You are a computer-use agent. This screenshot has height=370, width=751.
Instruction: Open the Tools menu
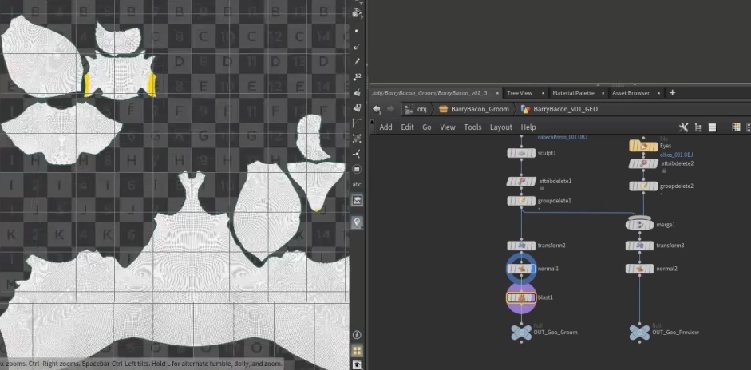(x=472, y=127)
